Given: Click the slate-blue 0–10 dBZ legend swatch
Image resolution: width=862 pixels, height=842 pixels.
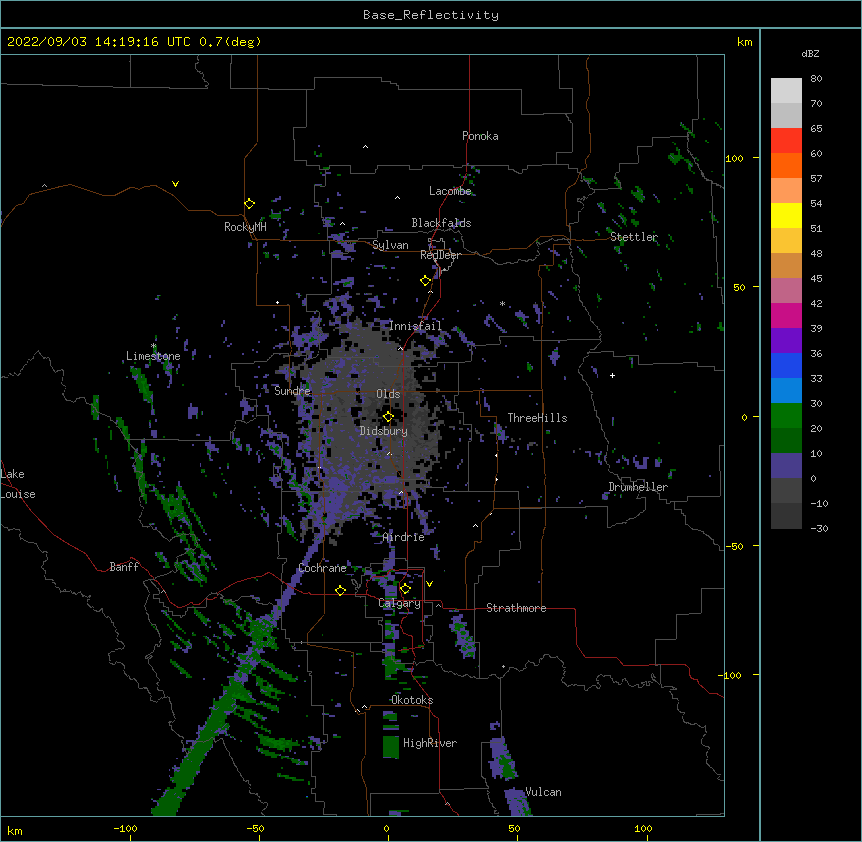Looking at the screenshot, I should [x=786, y=466].
